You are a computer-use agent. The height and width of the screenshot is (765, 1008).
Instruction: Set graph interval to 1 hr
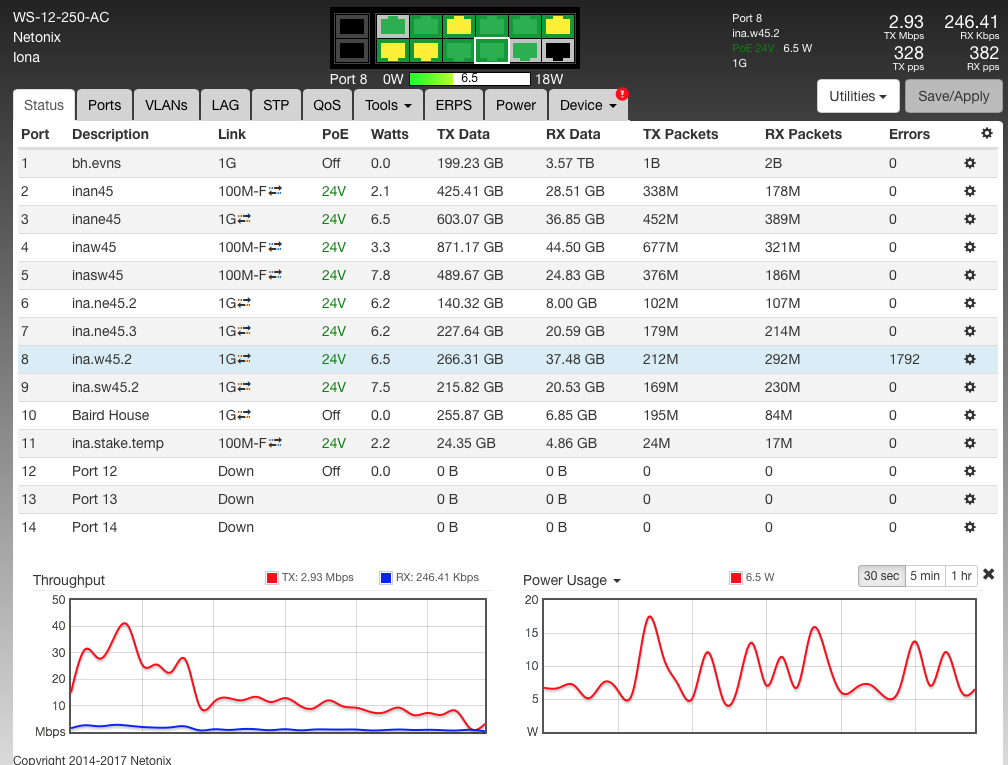click(x=961, y=576)
